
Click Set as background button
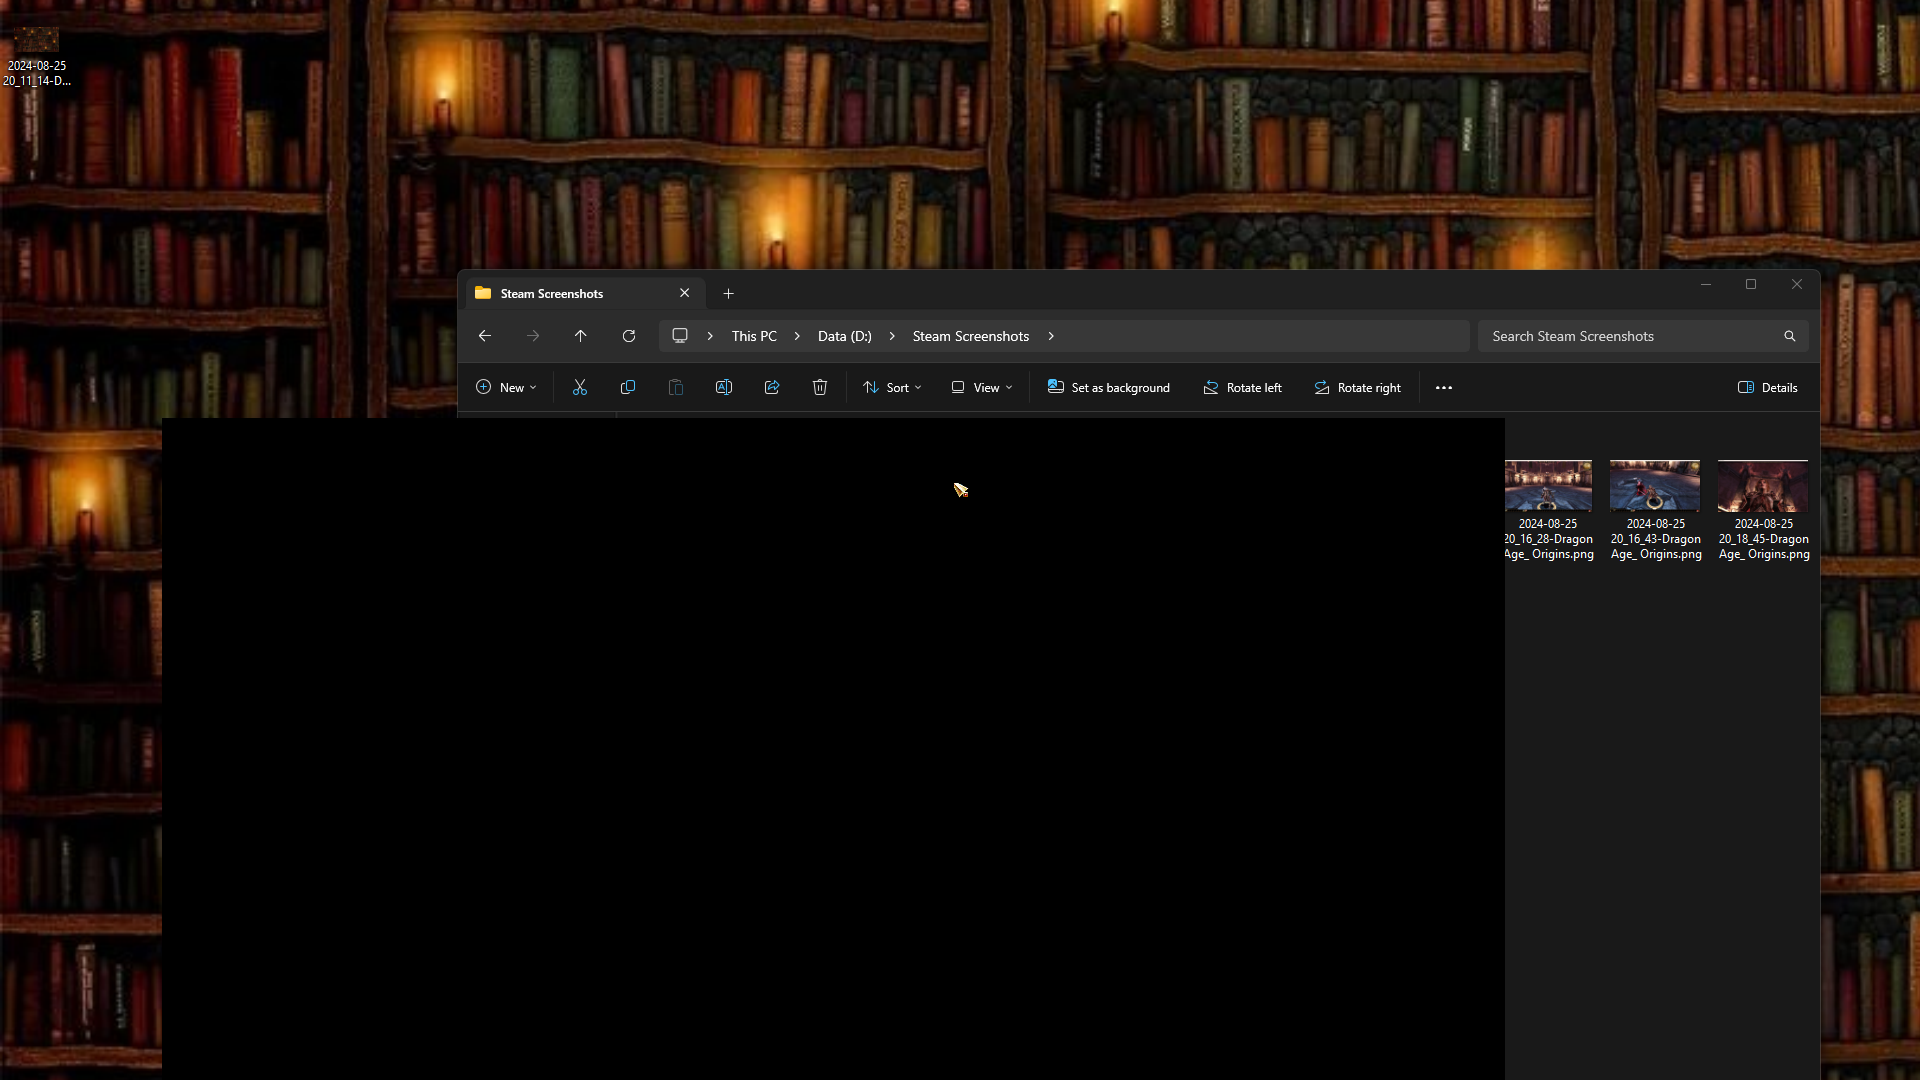1108,387
